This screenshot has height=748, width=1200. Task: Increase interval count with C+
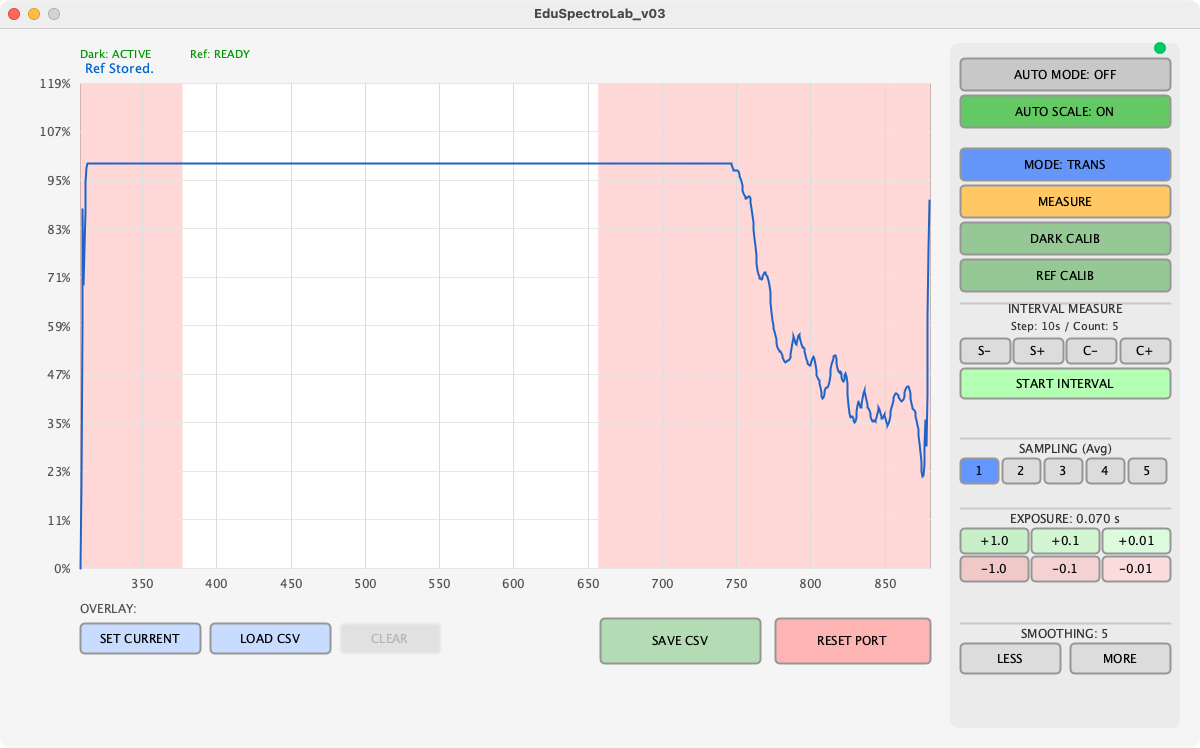[1145, 351]
